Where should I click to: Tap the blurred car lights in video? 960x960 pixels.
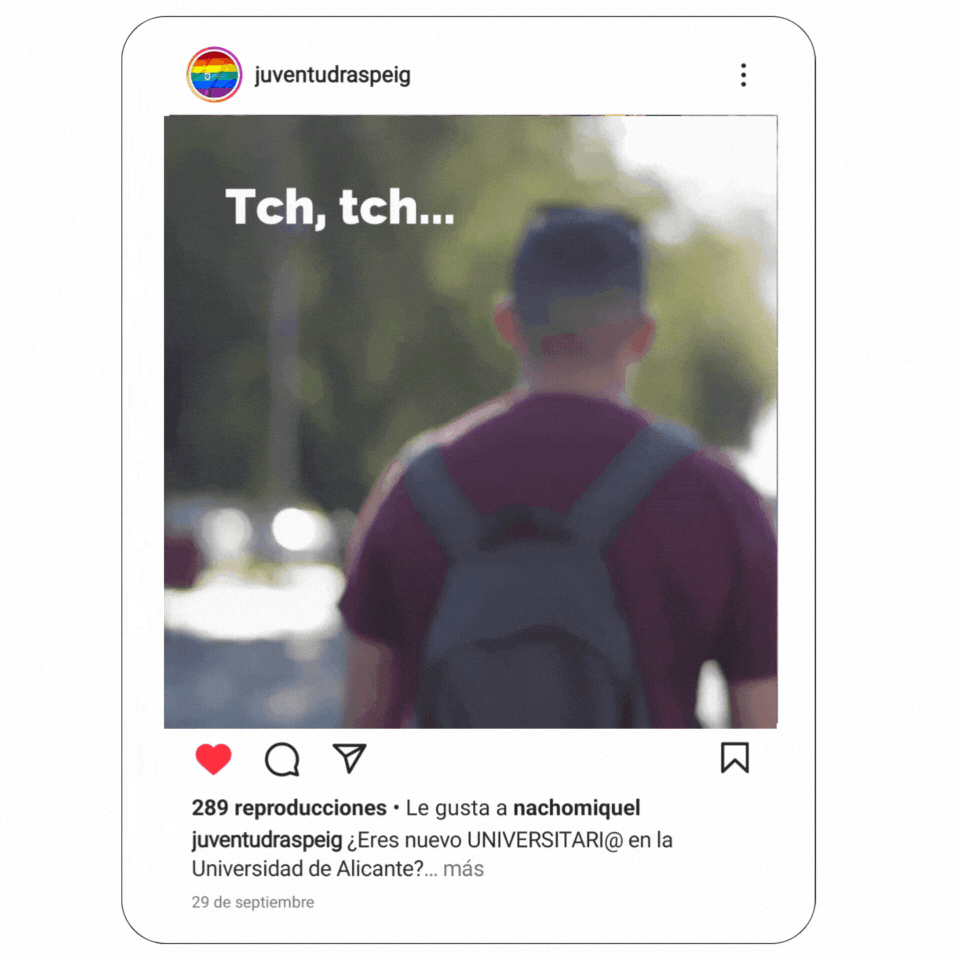(x=264, y=530)
